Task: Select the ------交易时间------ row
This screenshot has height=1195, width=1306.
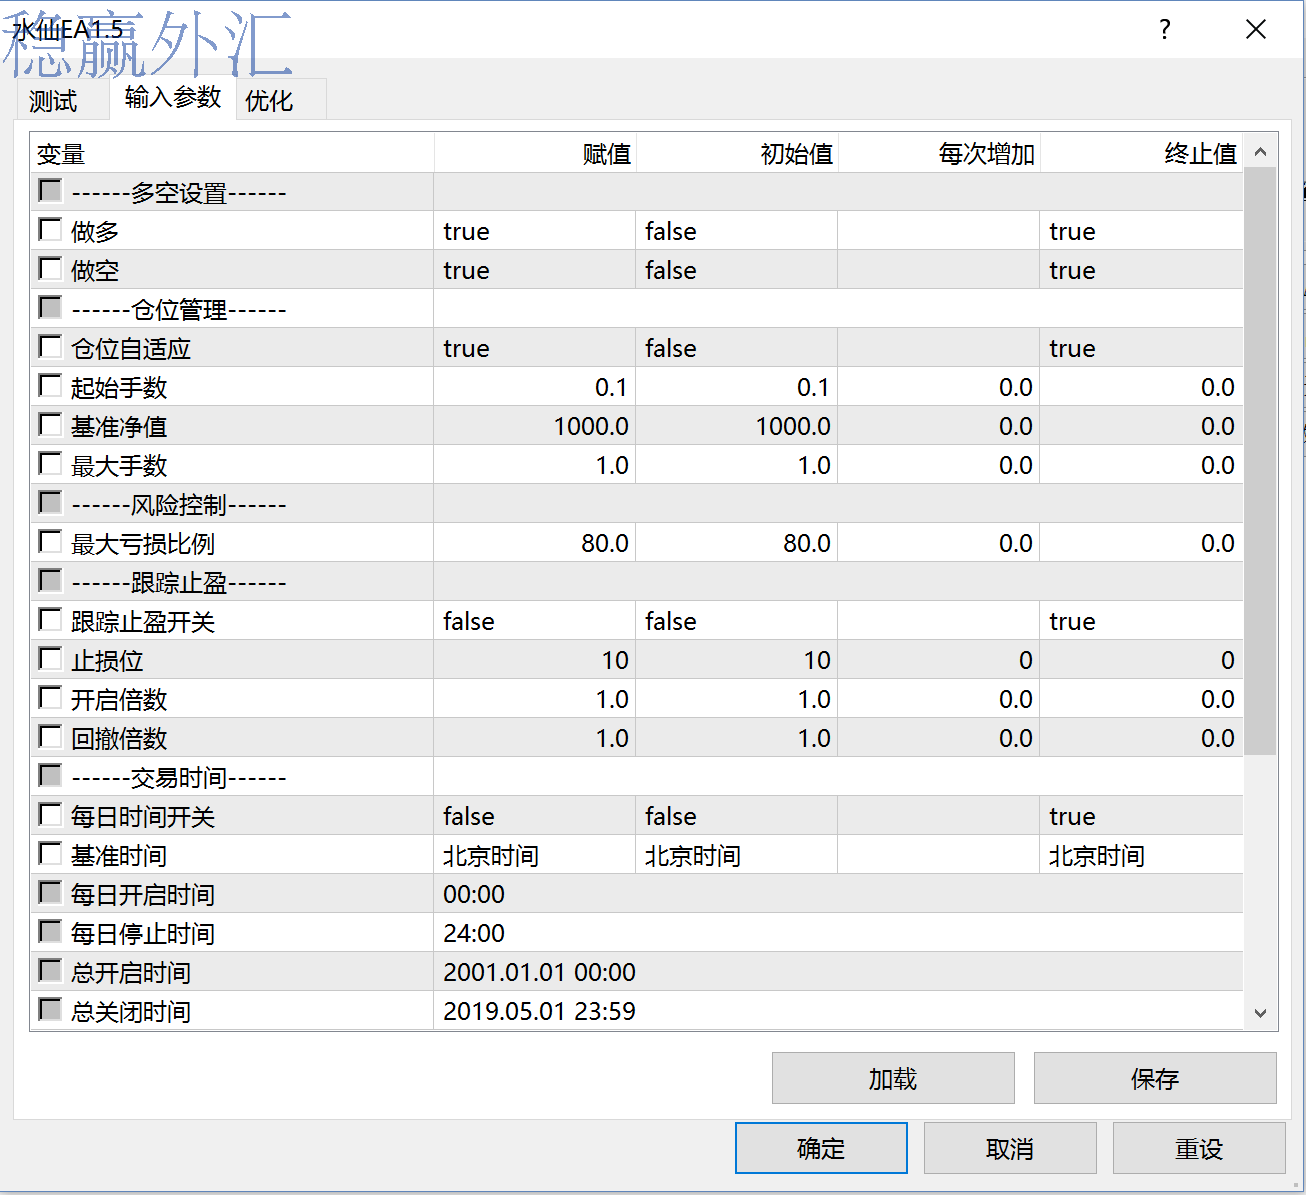Action: click(637, 777)
